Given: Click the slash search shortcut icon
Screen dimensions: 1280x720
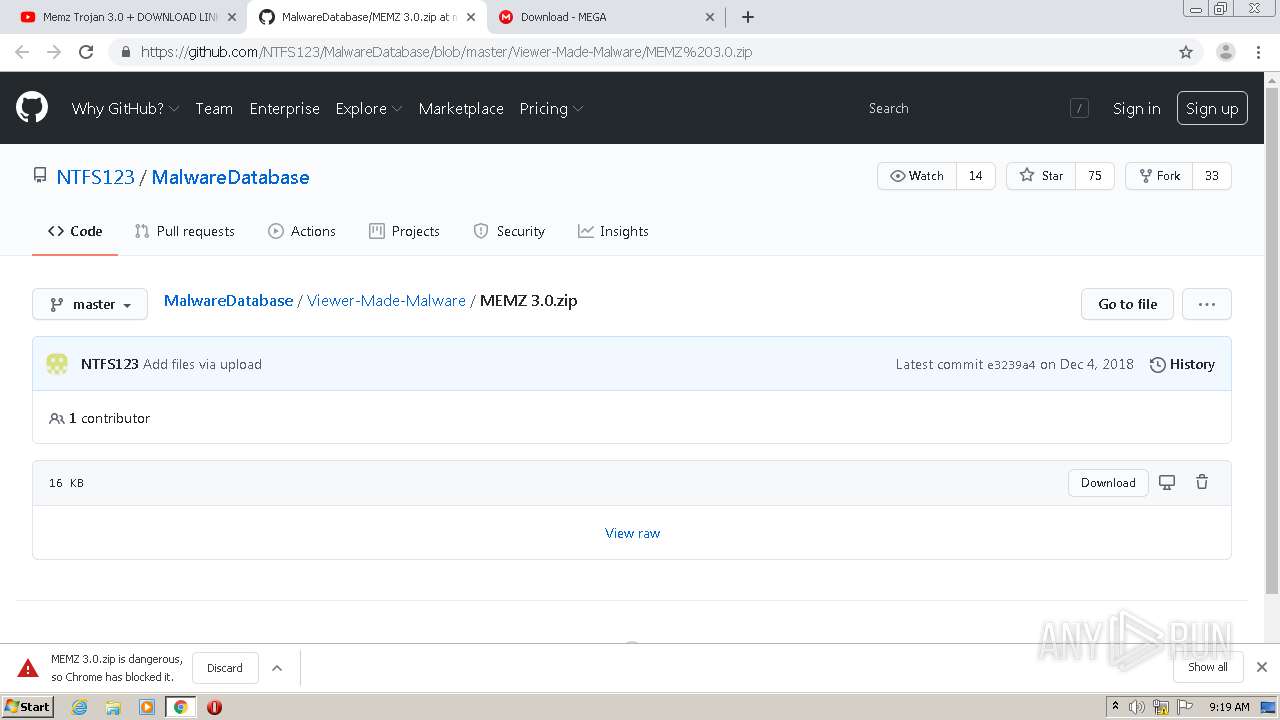Looking at the screenshot, I should pos(1079,108).
